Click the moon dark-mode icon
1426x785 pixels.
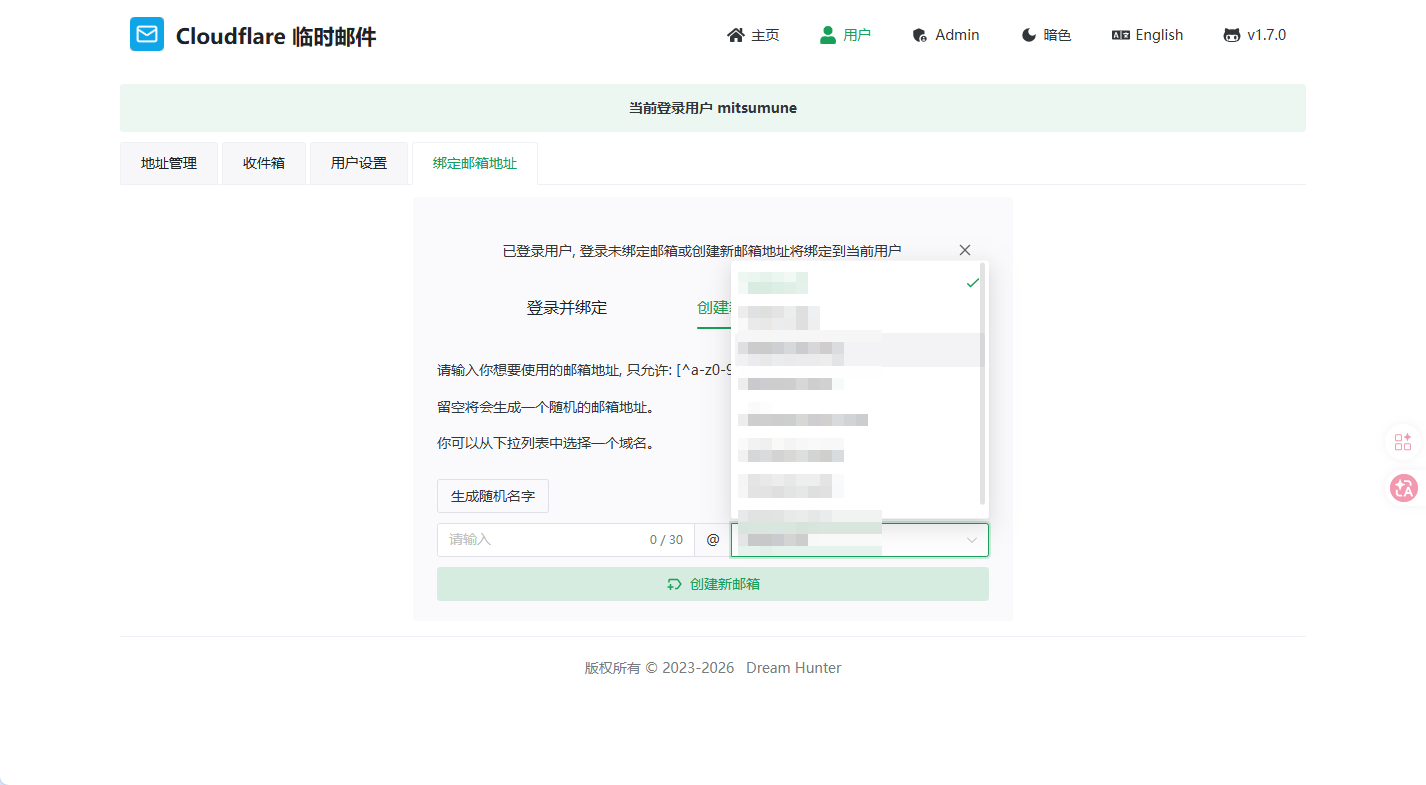(1028, 35)
